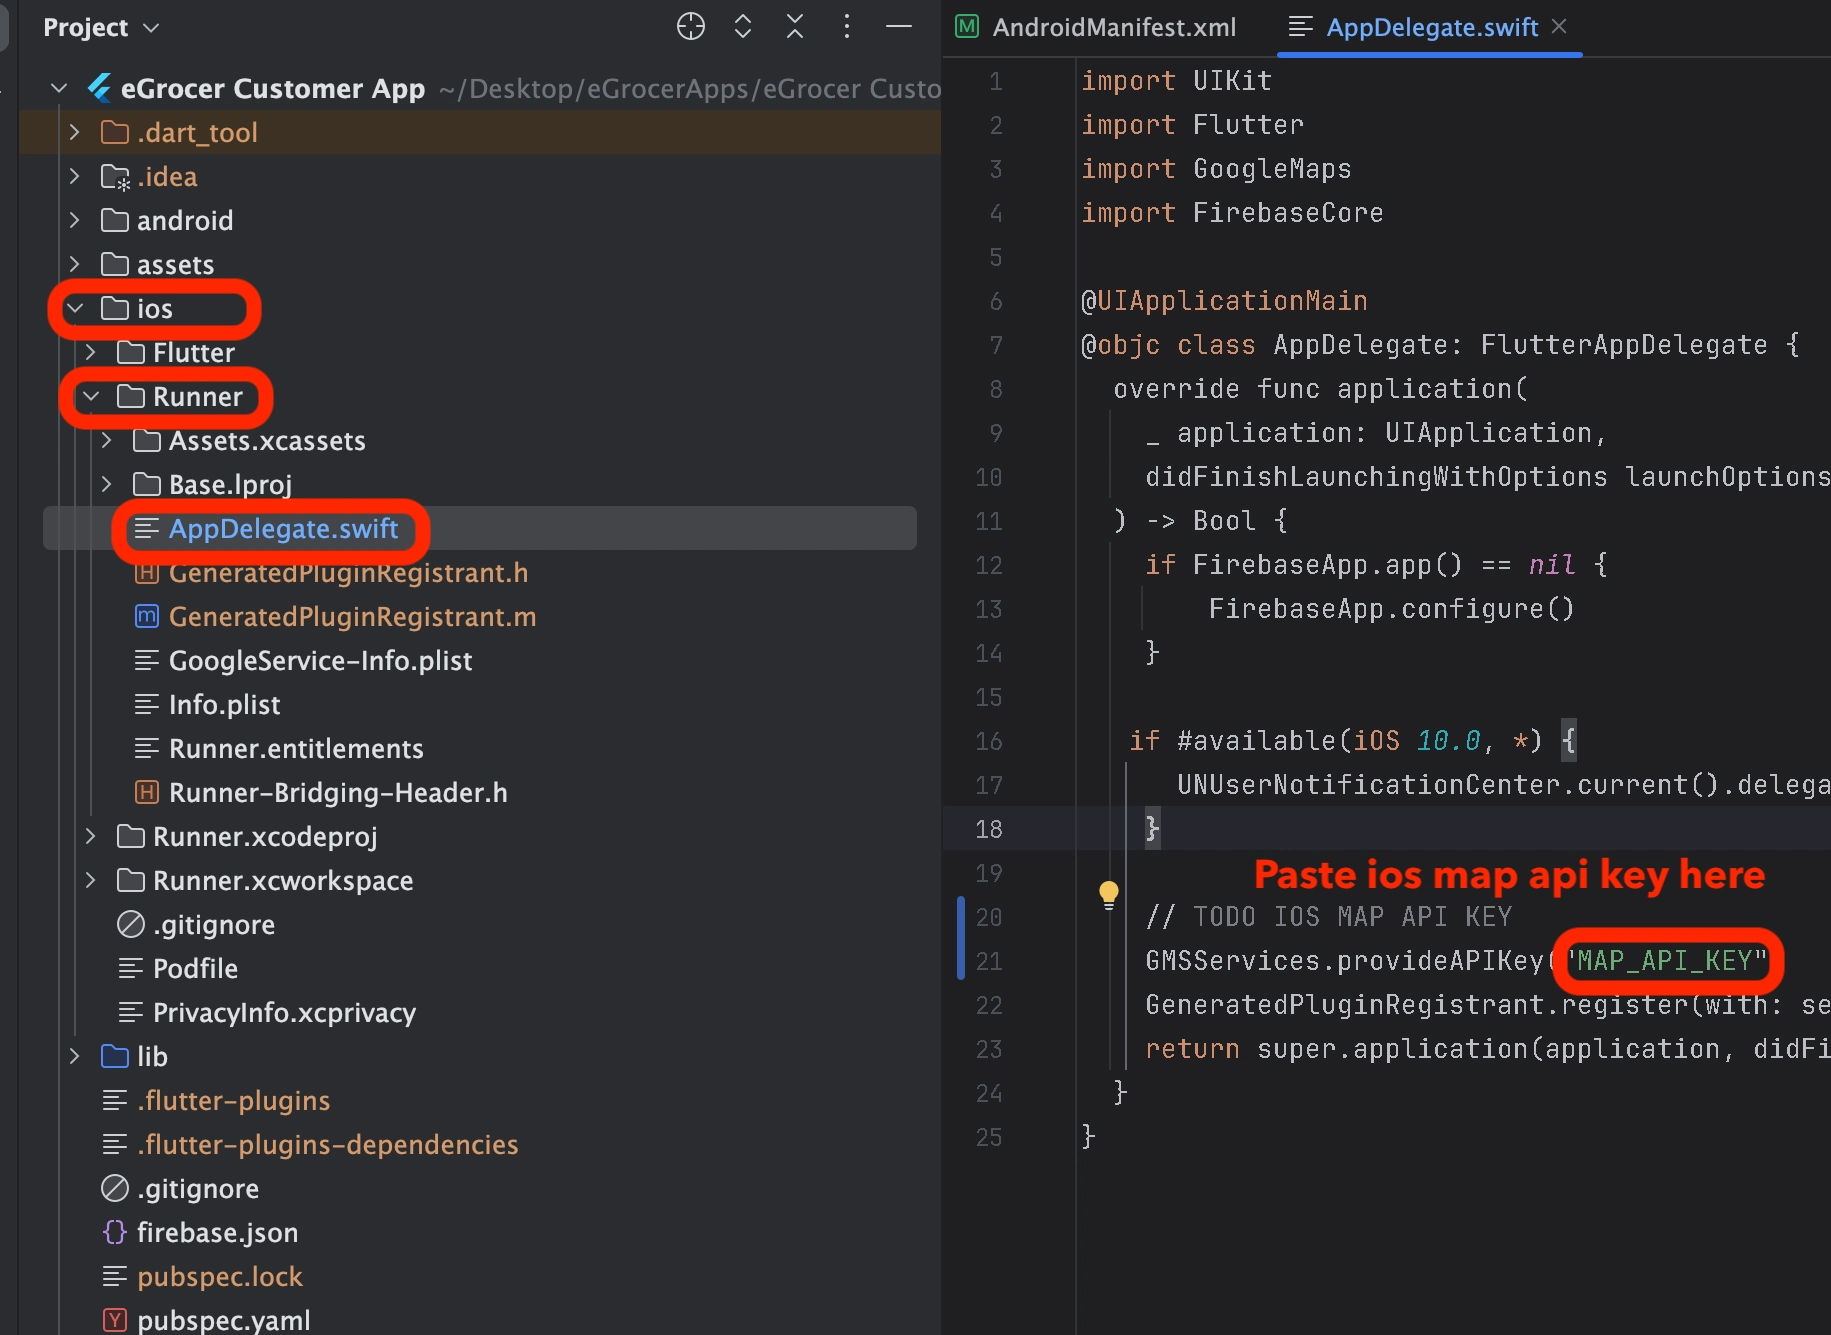Click the TODO IOS MAP API KEY comment
1831x1335 pixels.
tap(1328, 917)
